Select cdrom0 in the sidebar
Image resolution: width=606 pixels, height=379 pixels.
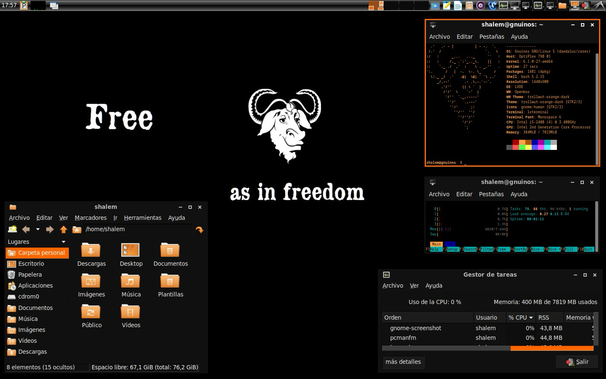[37, 297]
